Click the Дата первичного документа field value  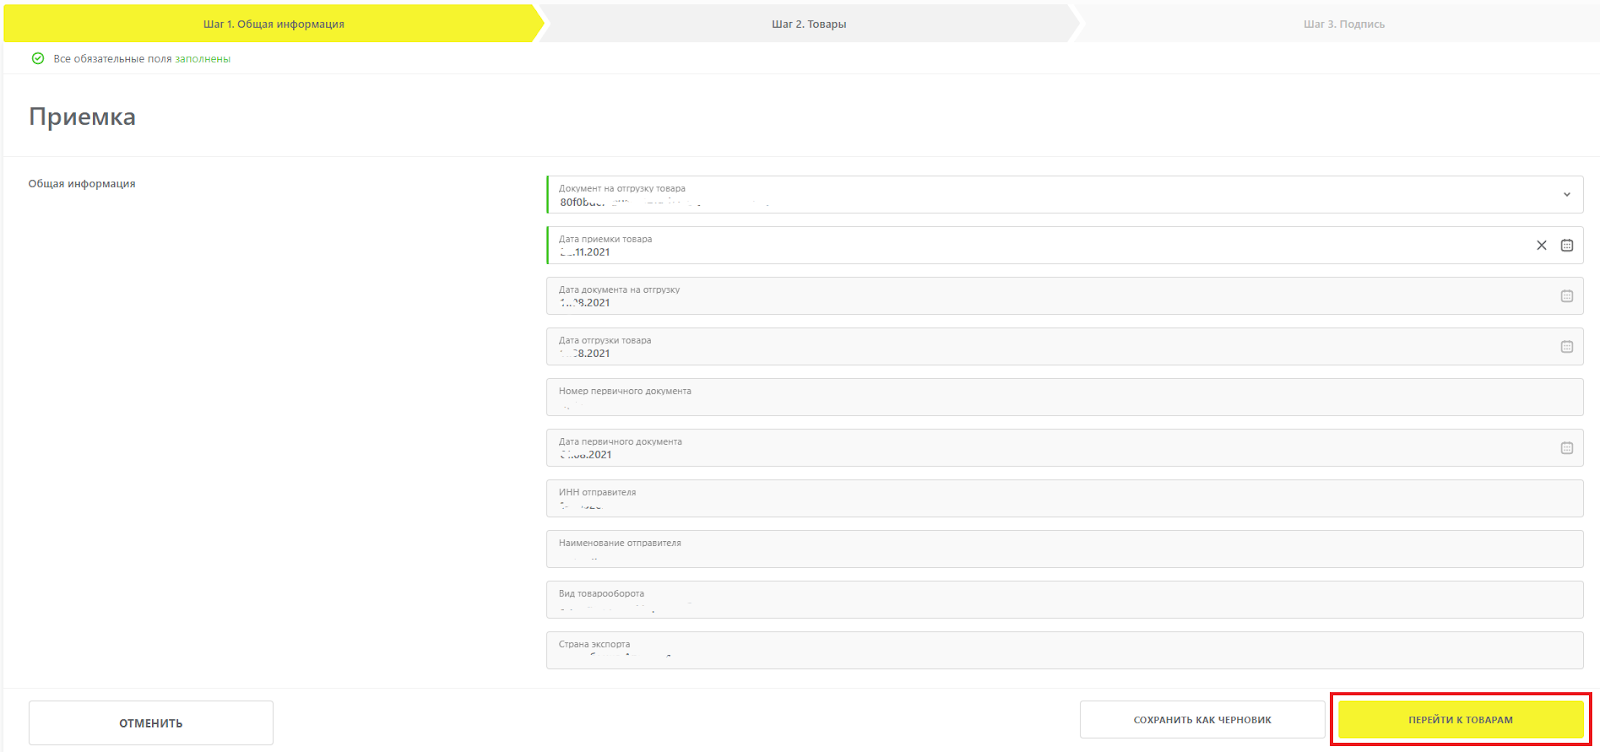(586, 455)
